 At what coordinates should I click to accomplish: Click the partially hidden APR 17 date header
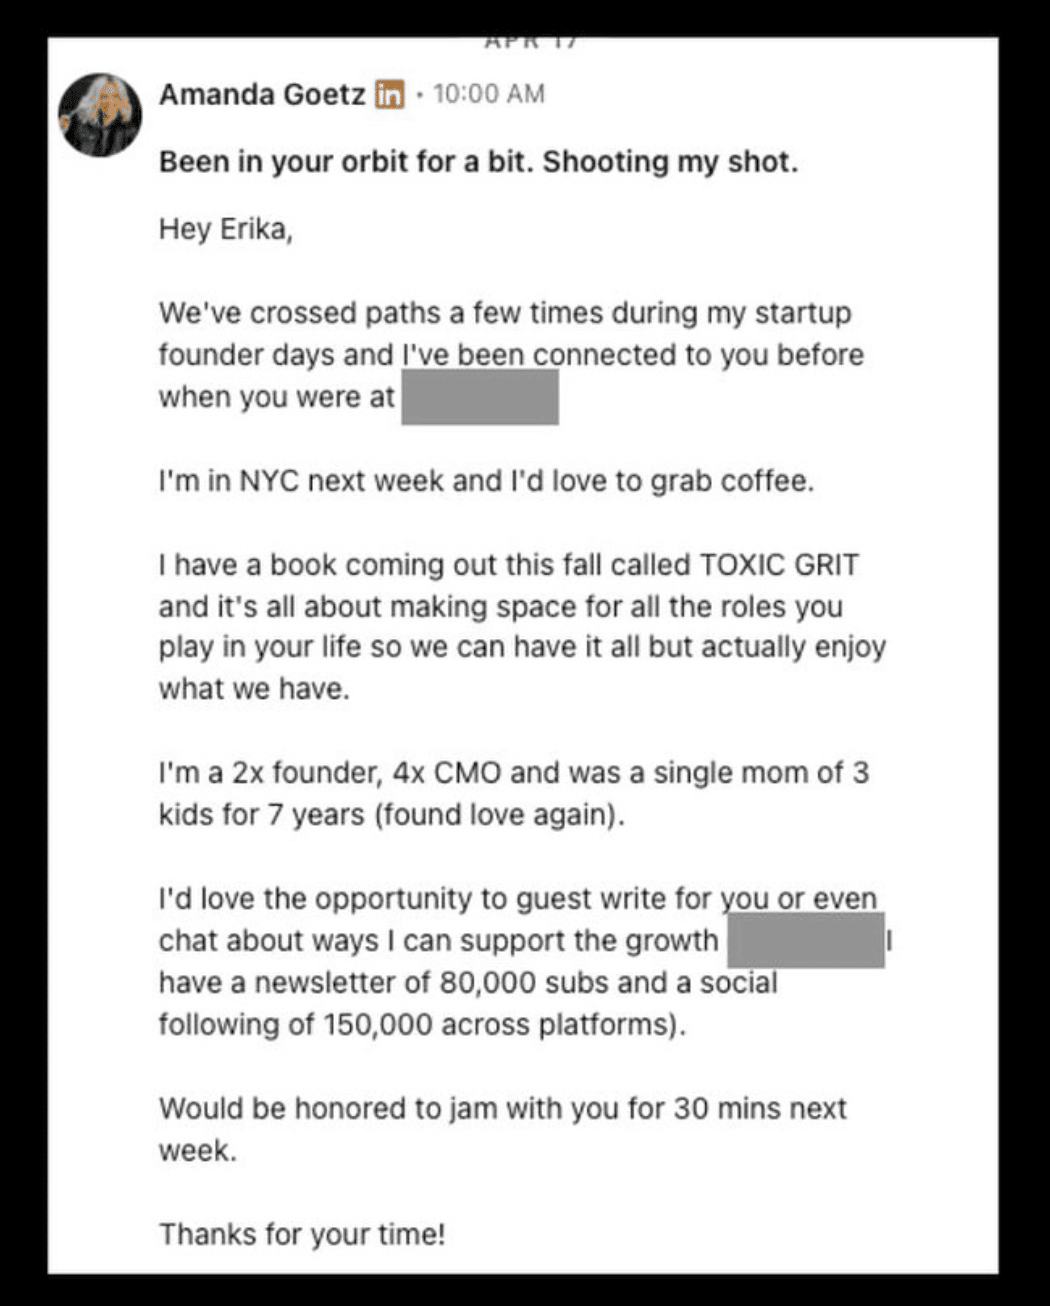click(x=530, y=42)
